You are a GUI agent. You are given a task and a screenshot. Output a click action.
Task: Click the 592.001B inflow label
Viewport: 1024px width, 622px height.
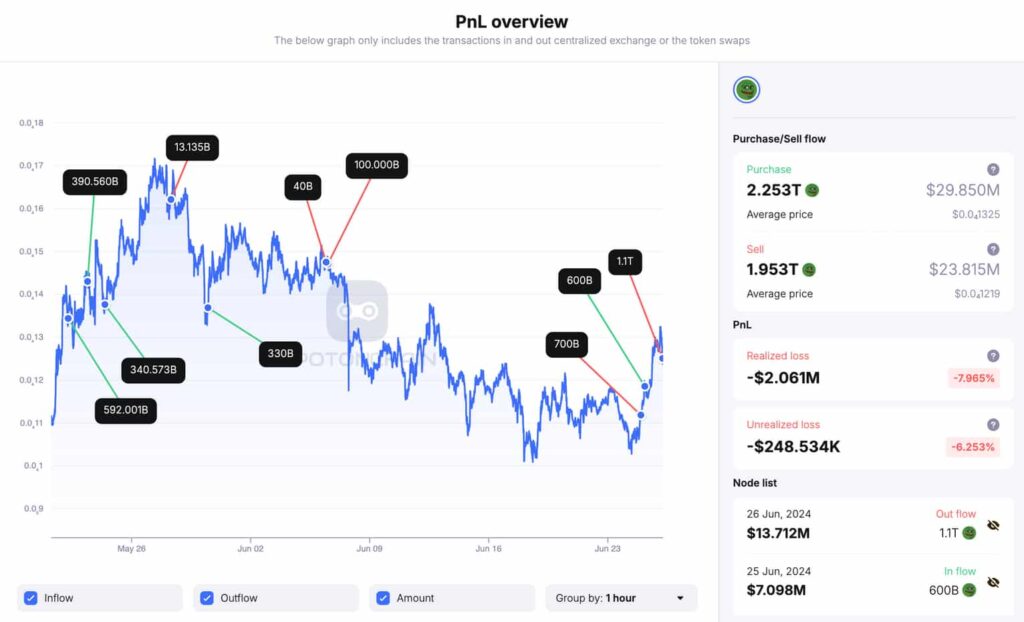(x=126, y=410)
